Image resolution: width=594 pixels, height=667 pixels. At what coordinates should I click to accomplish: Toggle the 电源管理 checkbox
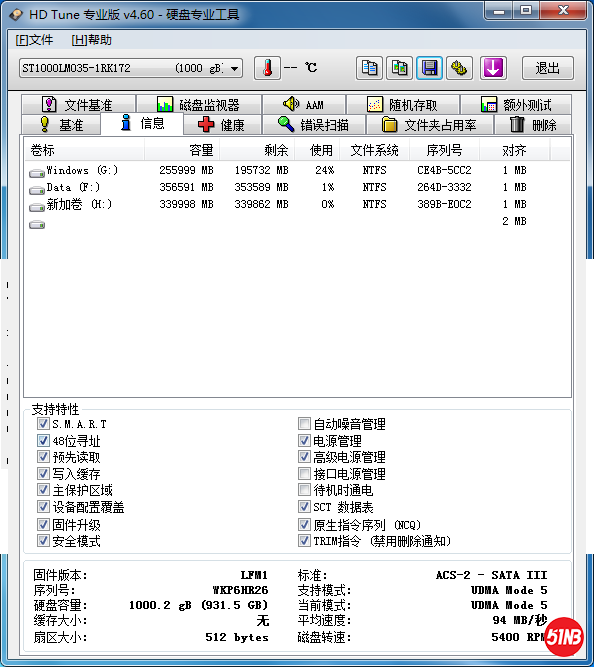tap(304, 440)
